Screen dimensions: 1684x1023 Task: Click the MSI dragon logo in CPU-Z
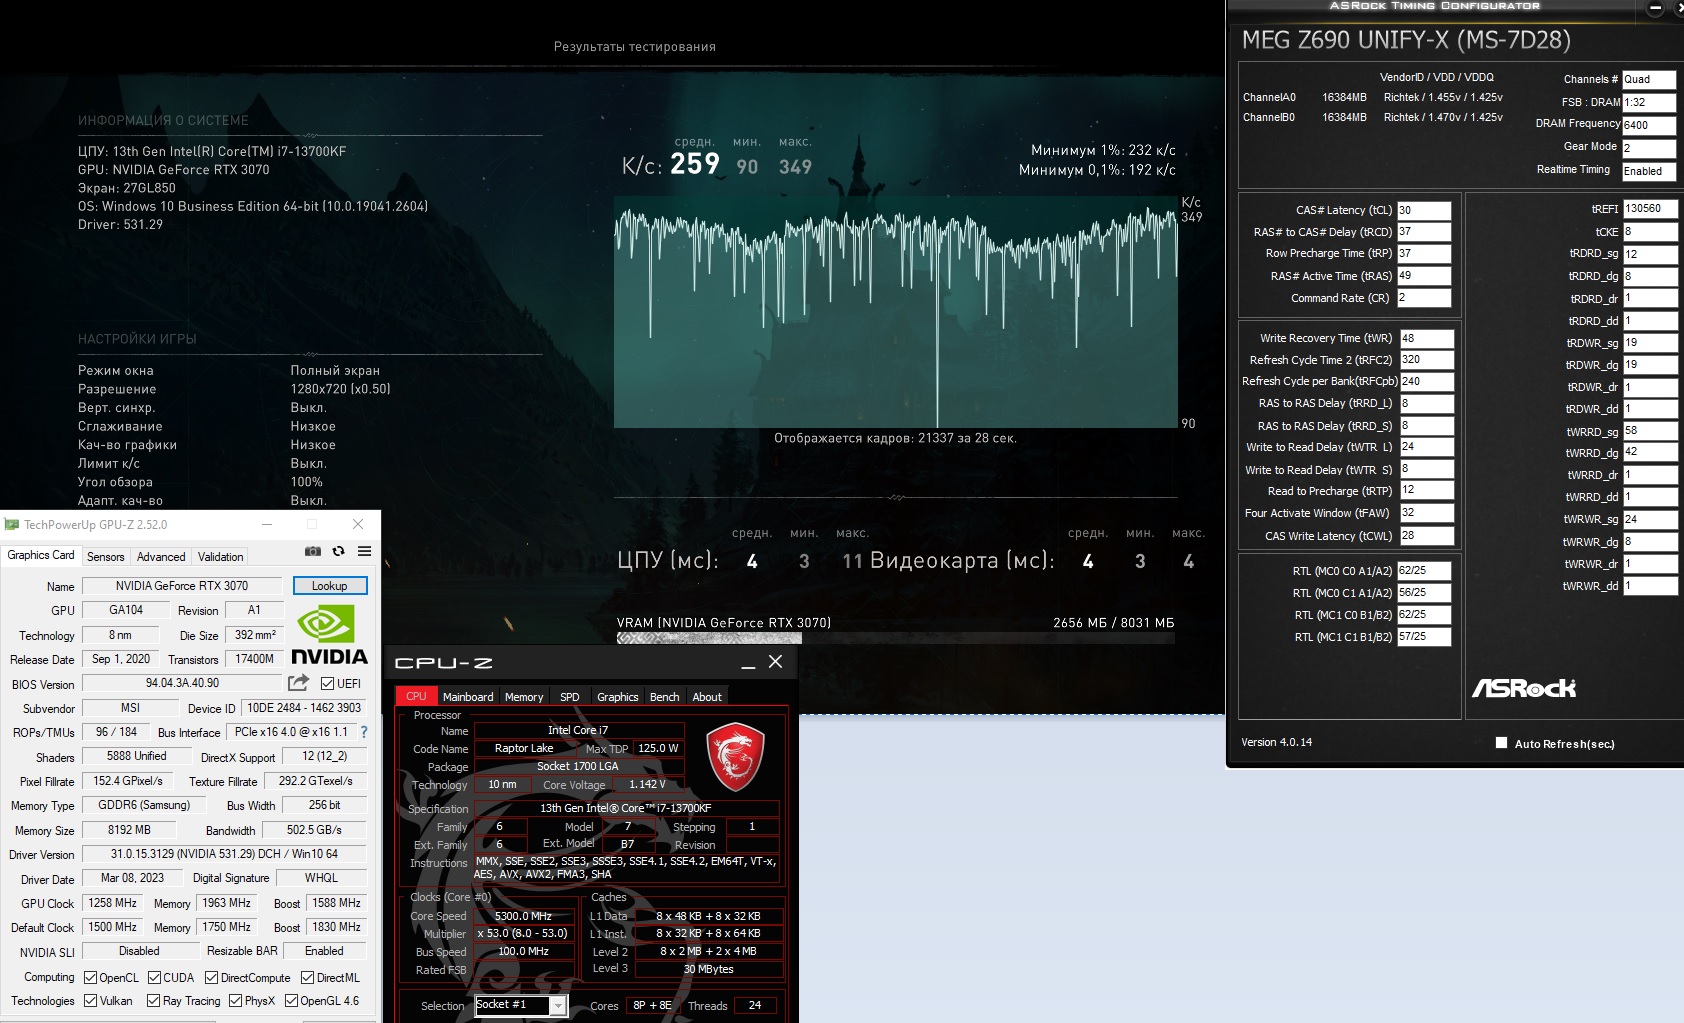point(735,757)
